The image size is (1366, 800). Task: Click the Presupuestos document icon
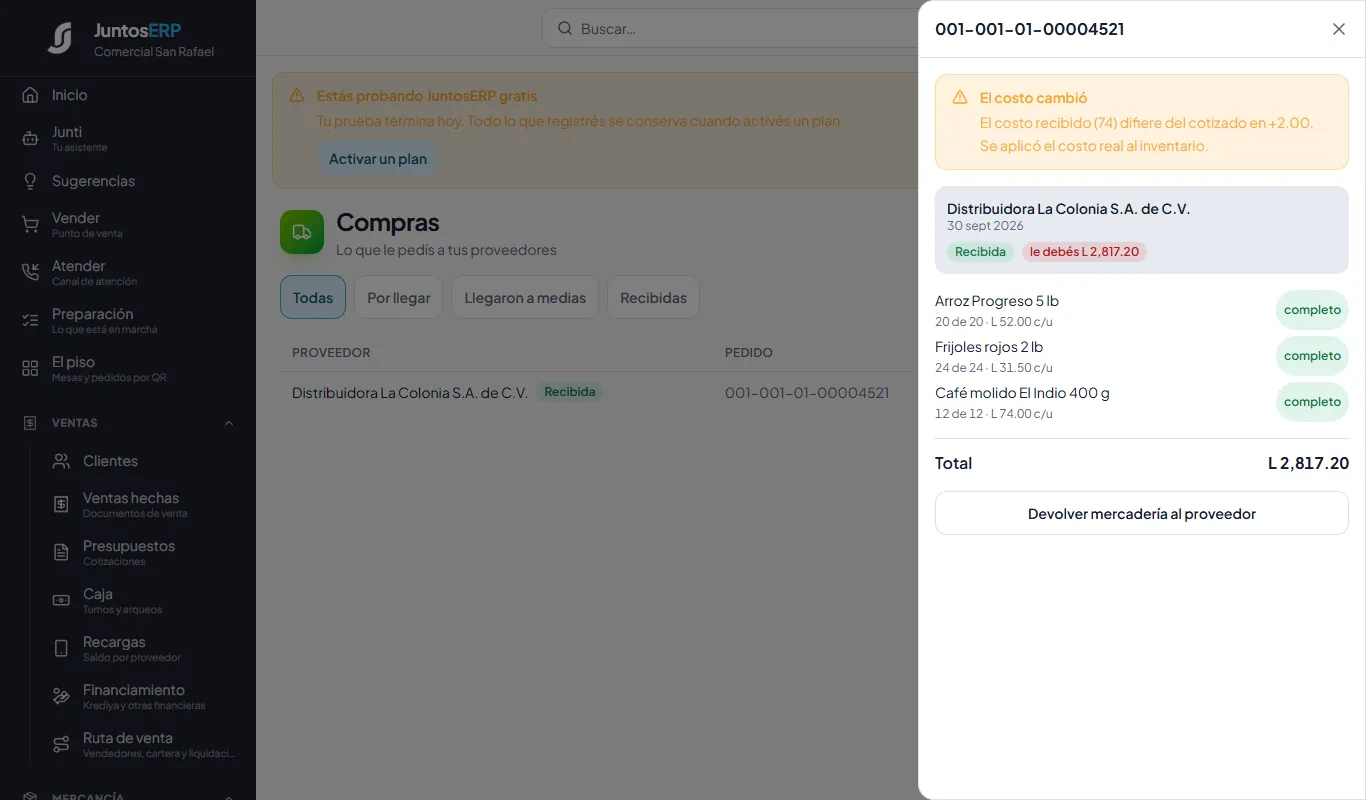[x=61, y=553]
